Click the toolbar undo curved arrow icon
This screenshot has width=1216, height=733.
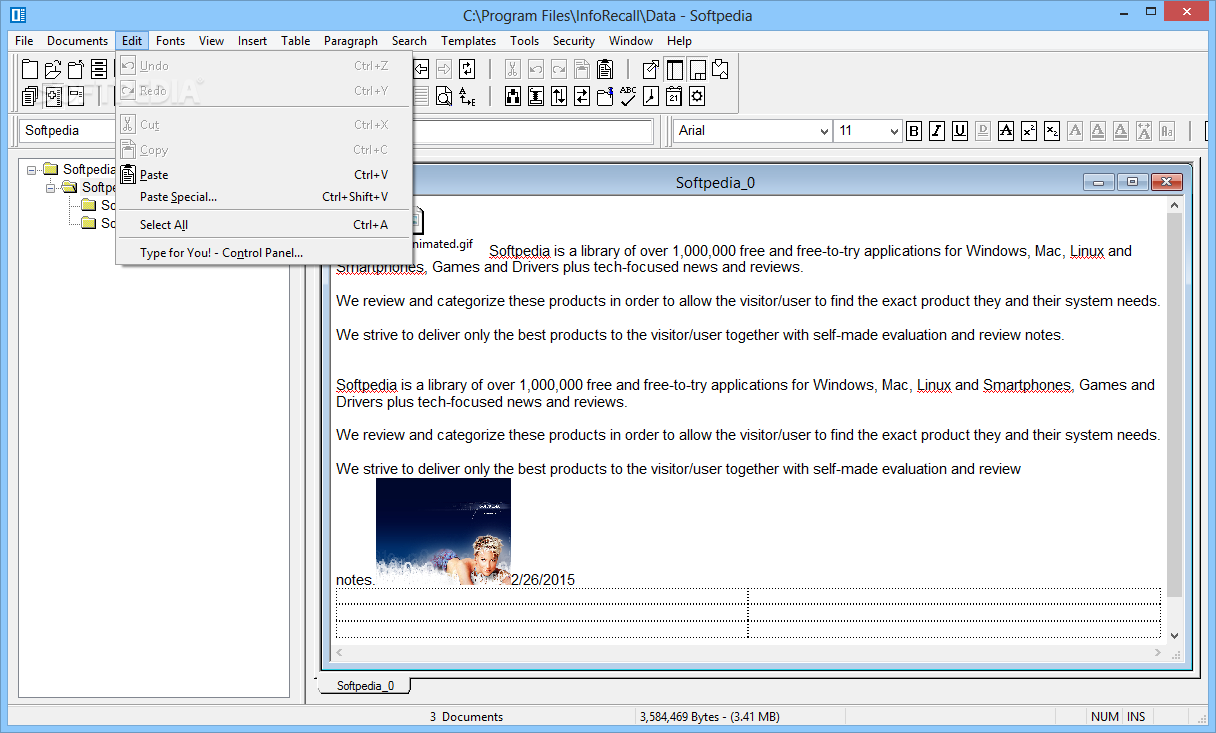[x=536, y=69]
